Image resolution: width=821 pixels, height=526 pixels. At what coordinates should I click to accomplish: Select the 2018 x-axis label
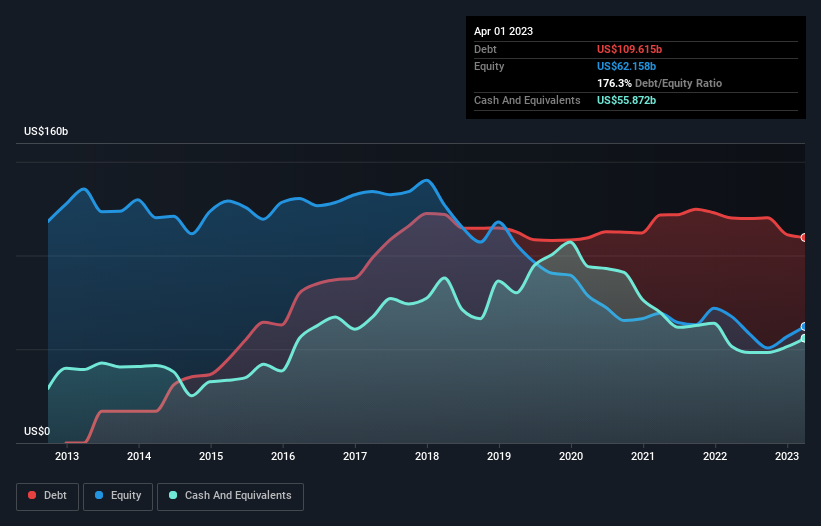click(x=427, y=456)
